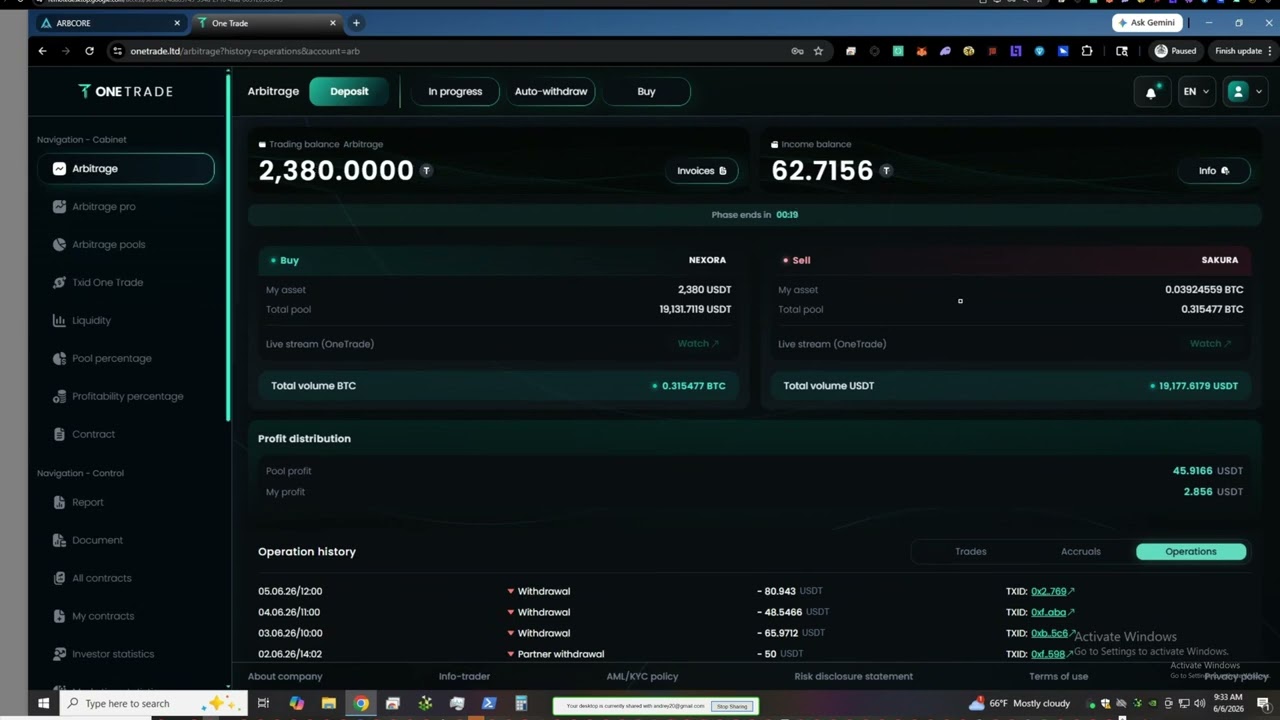Open File Explorer from the taskbar

click(x=329, y=704)
